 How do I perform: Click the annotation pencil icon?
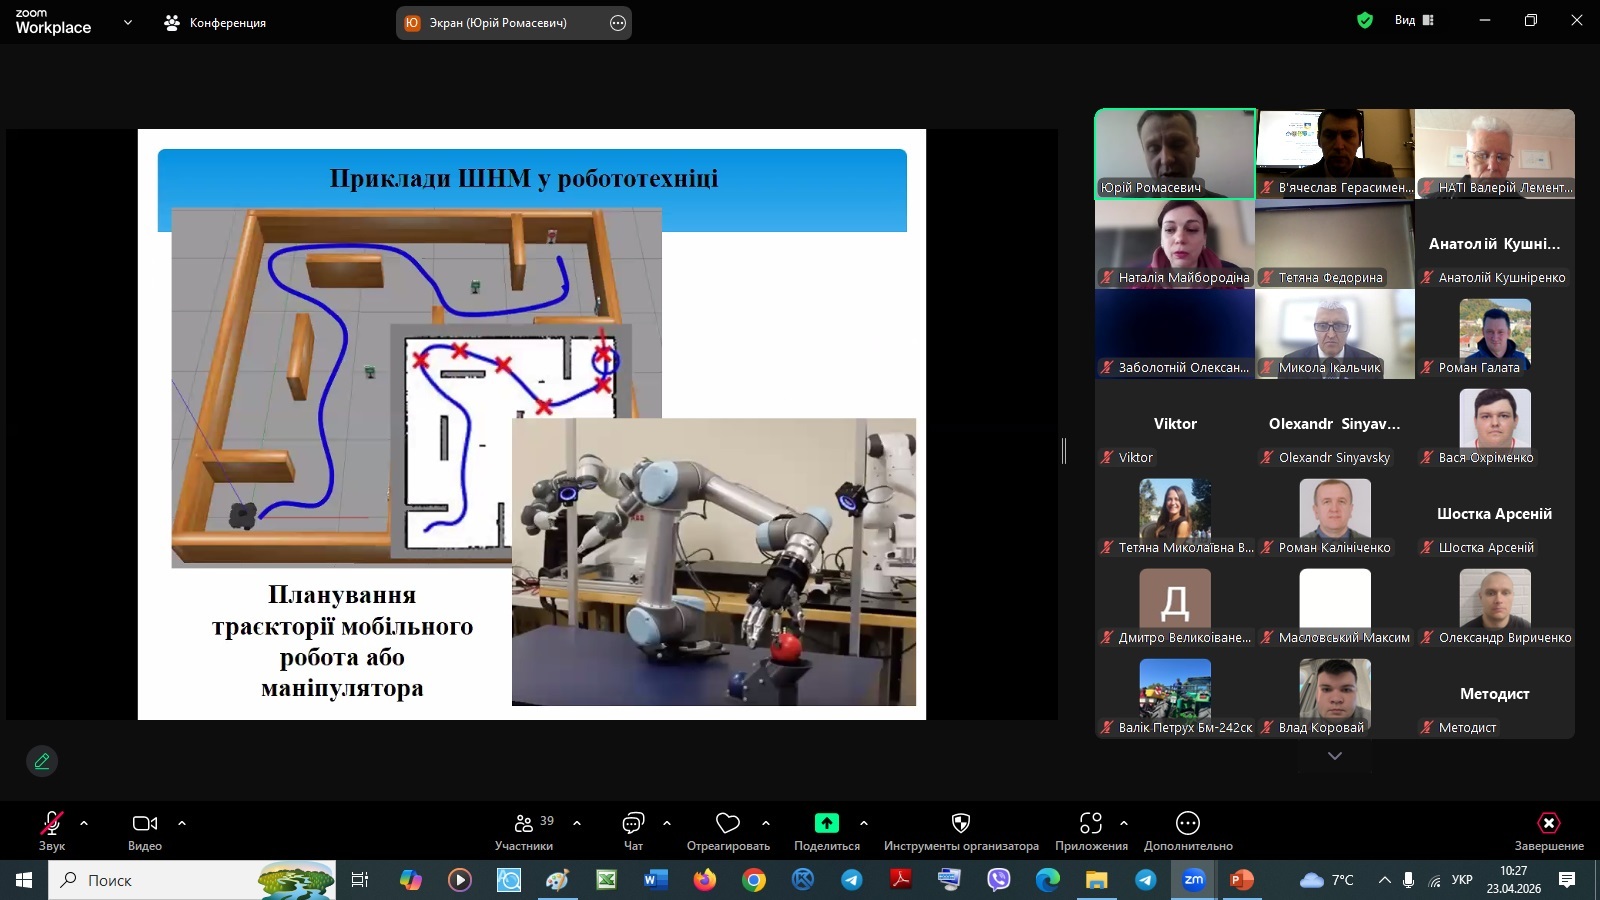coord(42,761)
